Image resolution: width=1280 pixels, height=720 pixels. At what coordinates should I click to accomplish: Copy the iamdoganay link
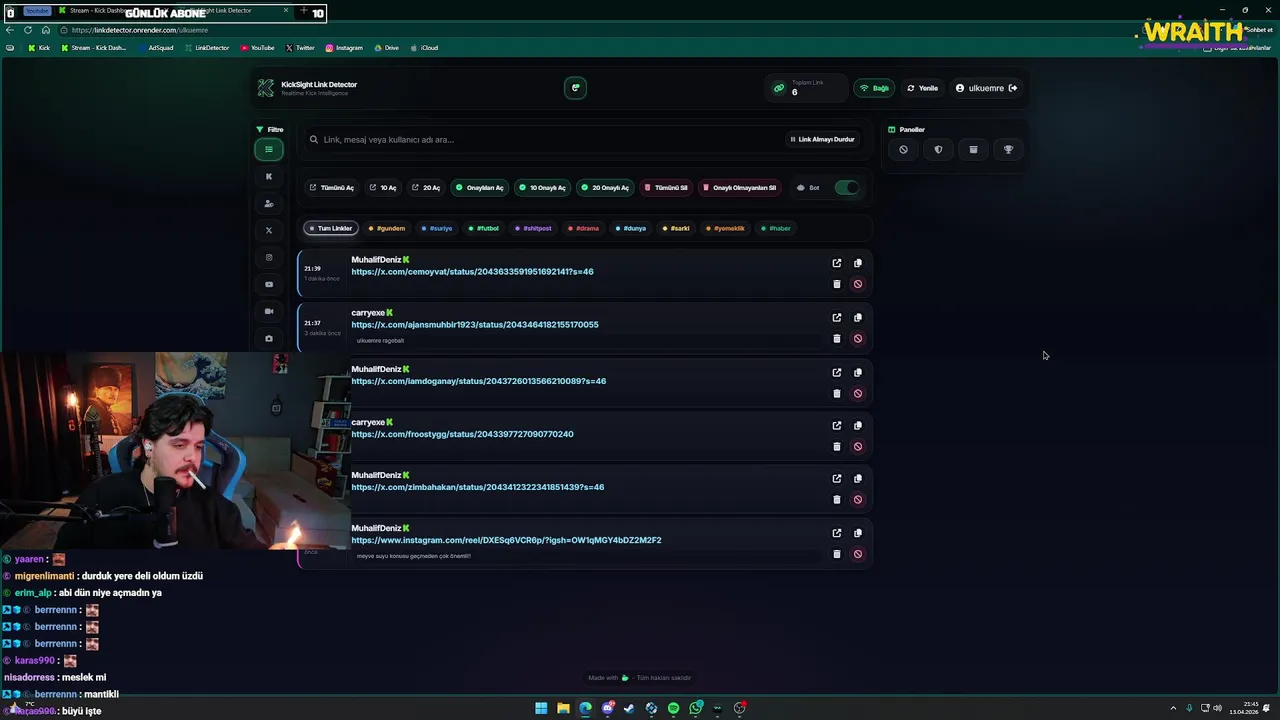coord(857,372)
